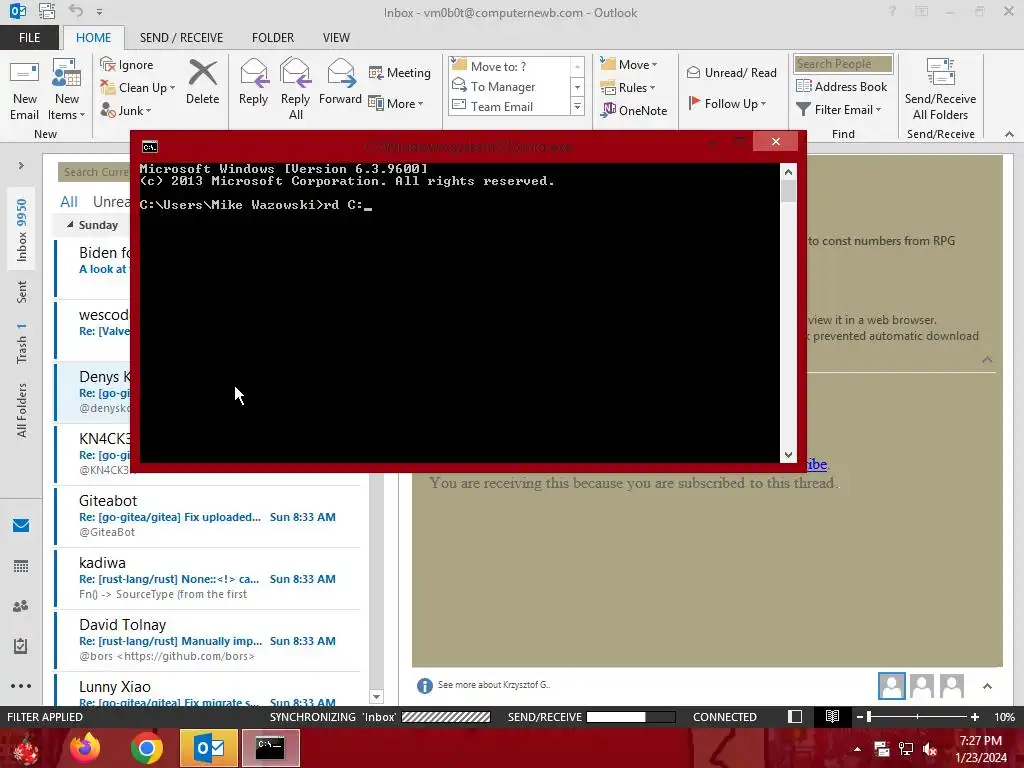Expand the folder pane
The height and width of the screenshot is (768, 1024).
tap(21, 166)
